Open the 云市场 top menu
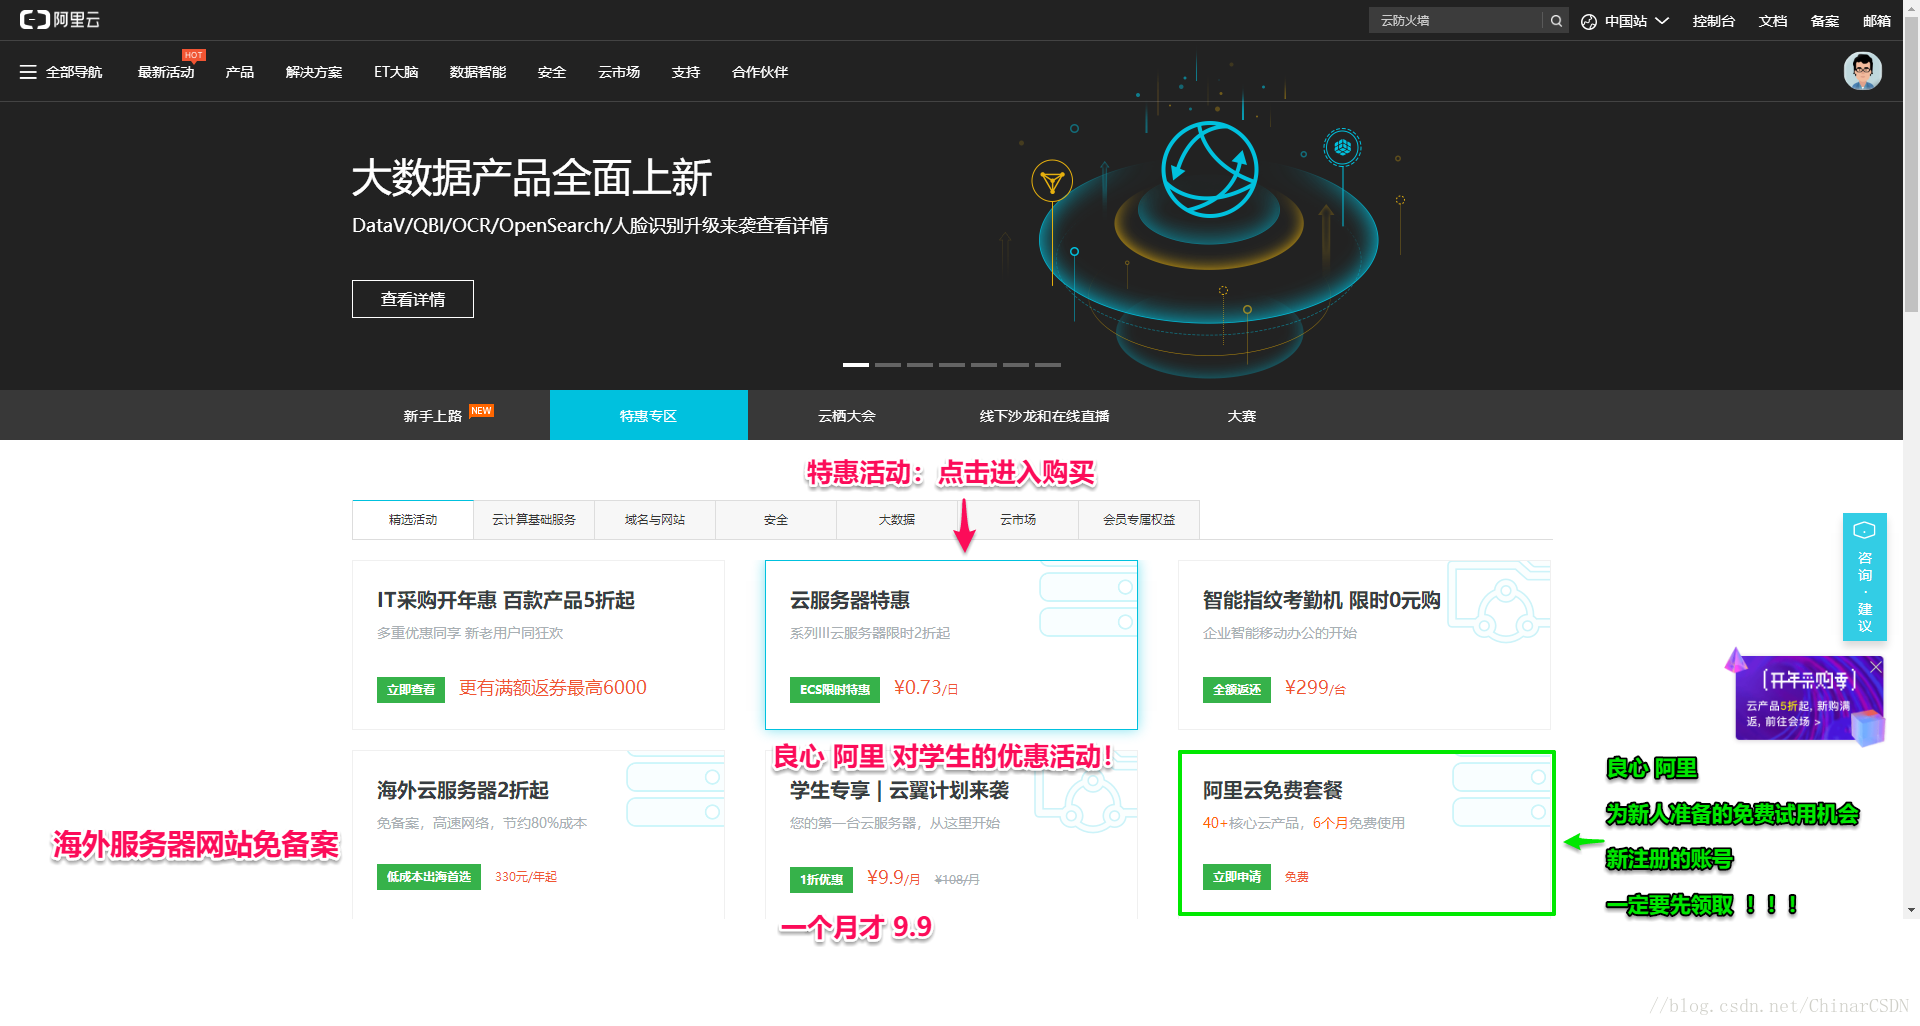 [619, 72]
